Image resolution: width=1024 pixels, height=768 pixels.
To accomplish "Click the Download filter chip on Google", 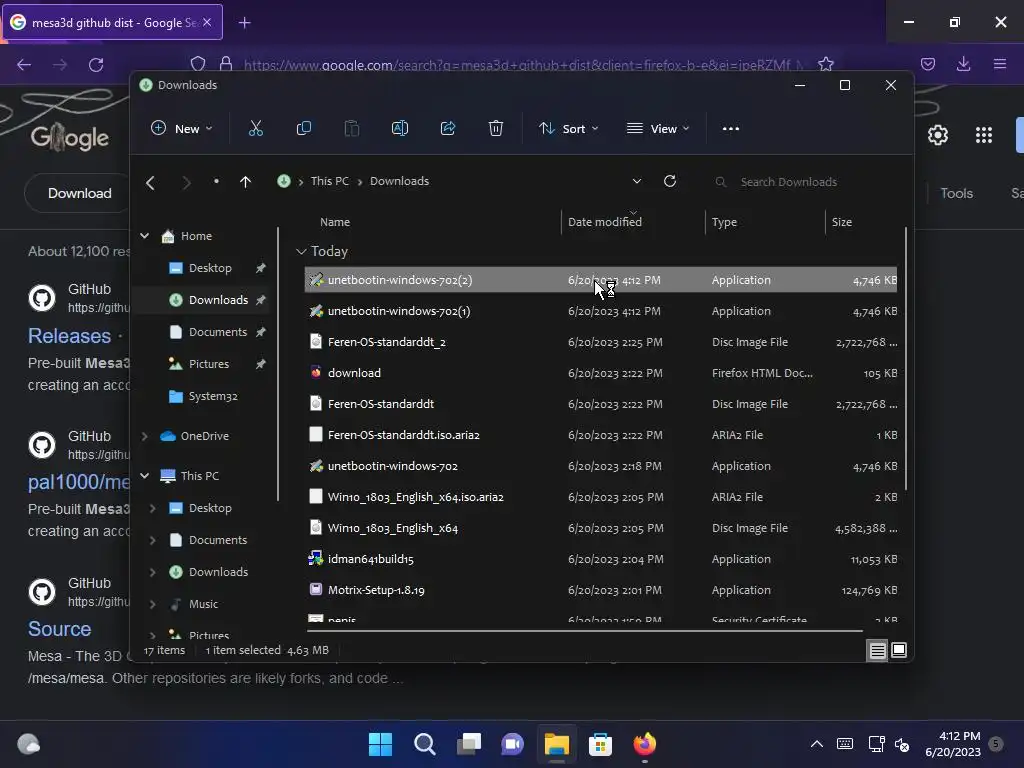I will tap(79, 193).
